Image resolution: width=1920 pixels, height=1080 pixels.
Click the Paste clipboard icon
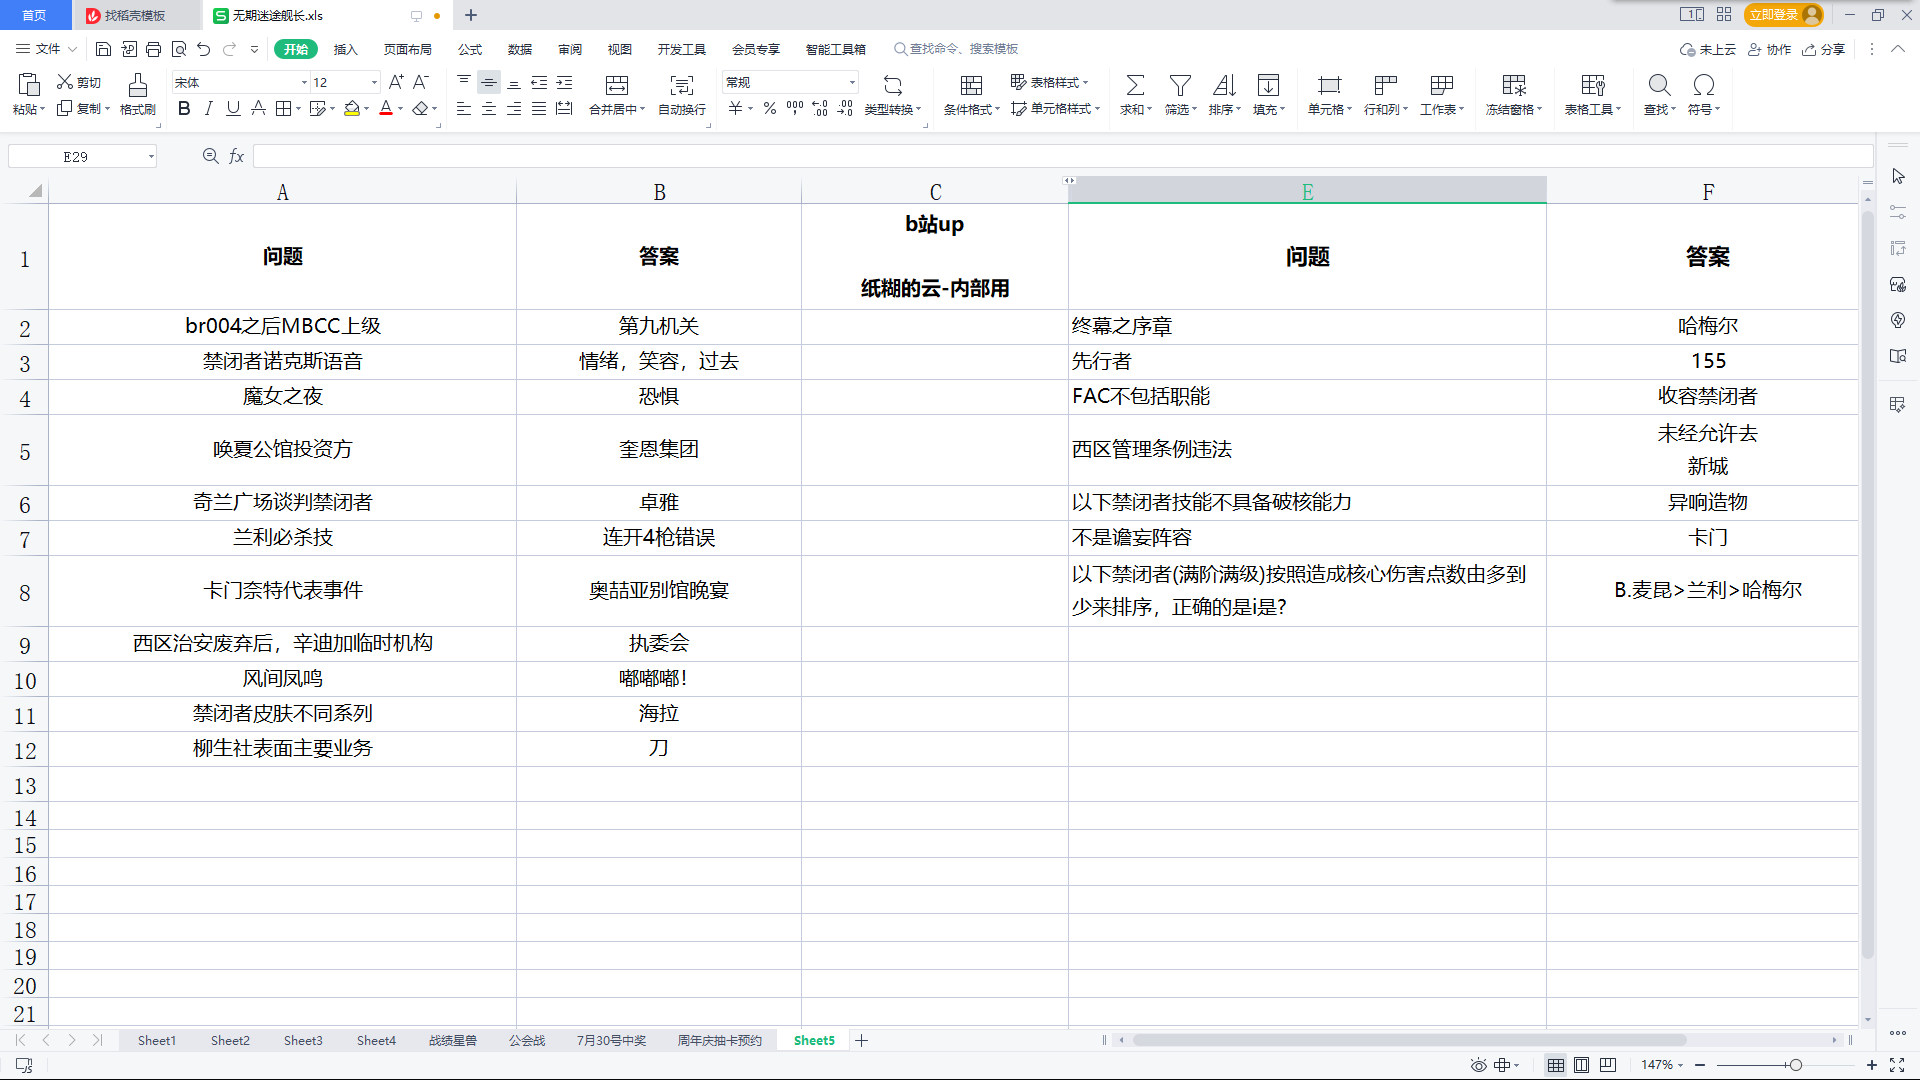tap(29, 84)
